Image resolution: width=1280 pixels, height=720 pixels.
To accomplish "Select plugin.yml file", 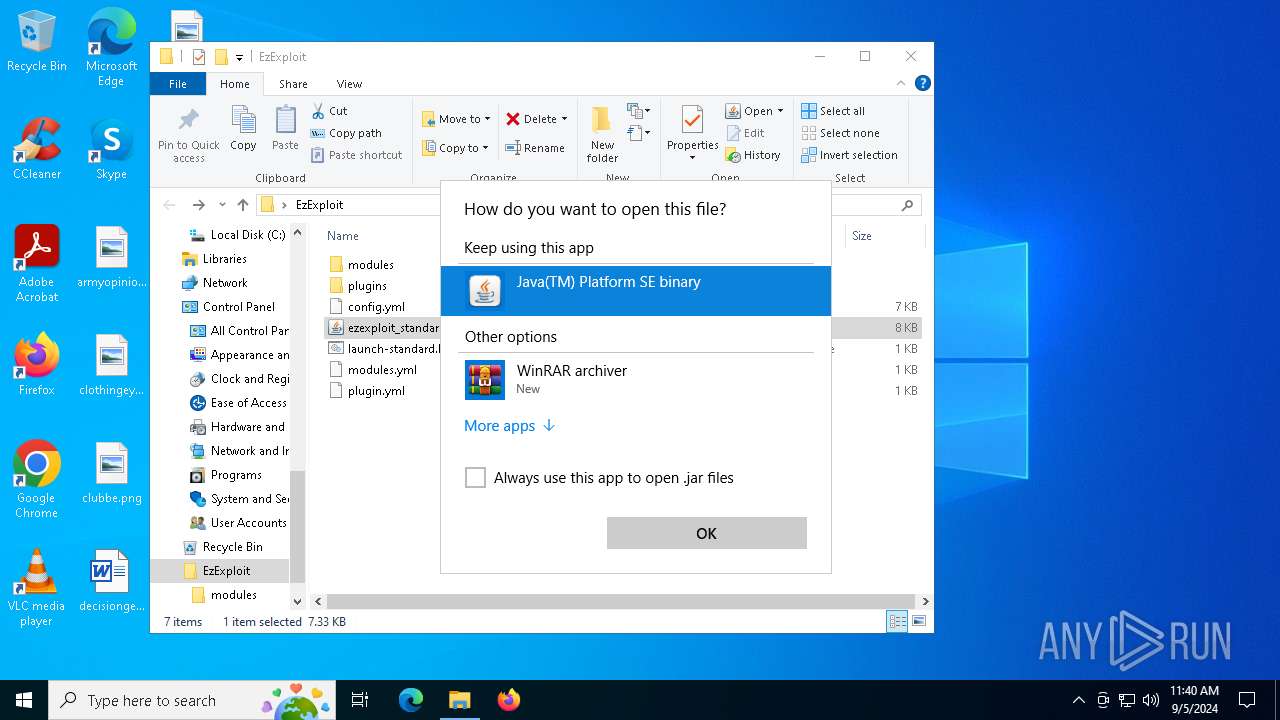I will (376, 391).
